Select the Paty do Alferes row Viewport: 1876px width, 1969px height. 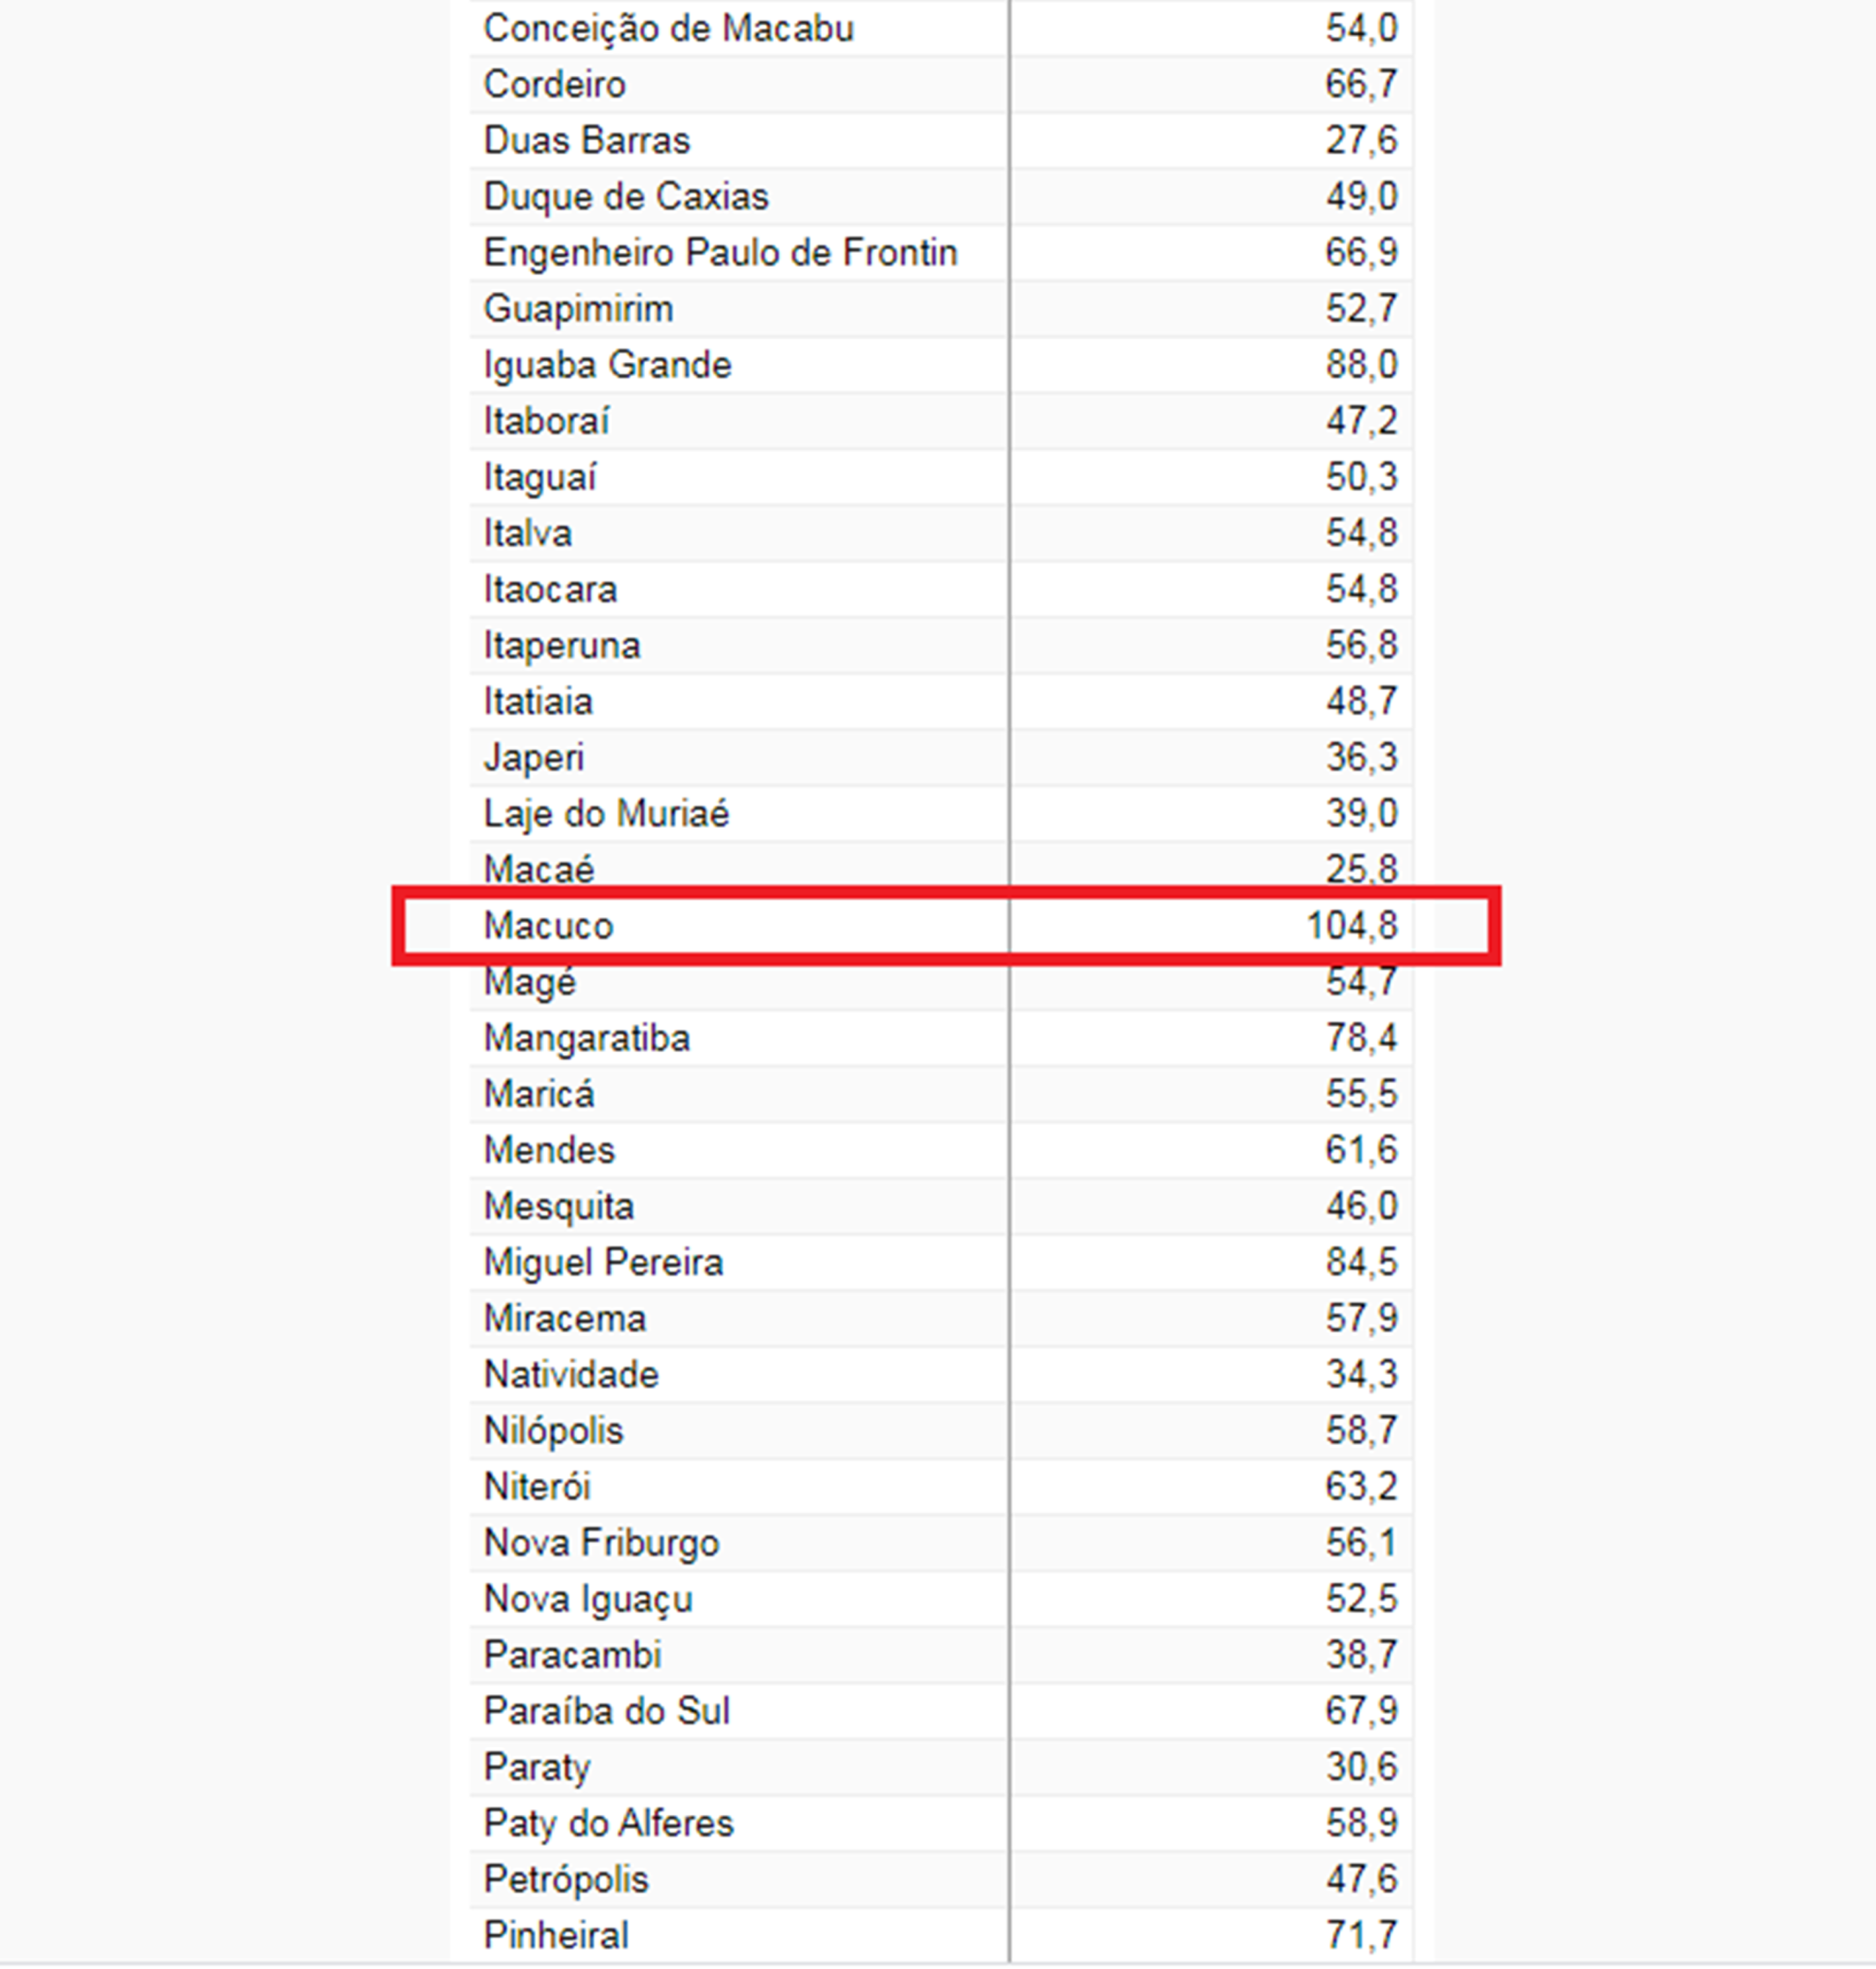(608, 1823)
